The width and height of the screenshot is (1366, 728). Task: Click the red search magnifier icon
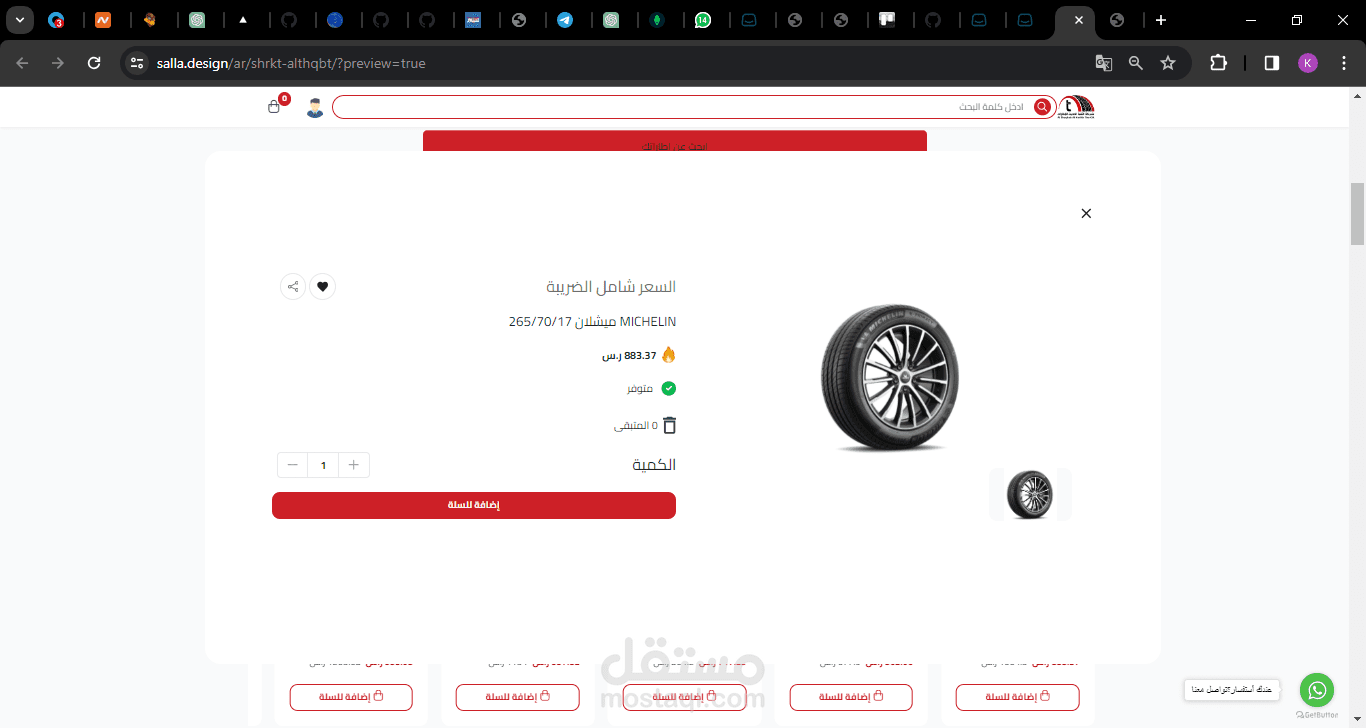pyautogui.click(x=1042, y=107)
